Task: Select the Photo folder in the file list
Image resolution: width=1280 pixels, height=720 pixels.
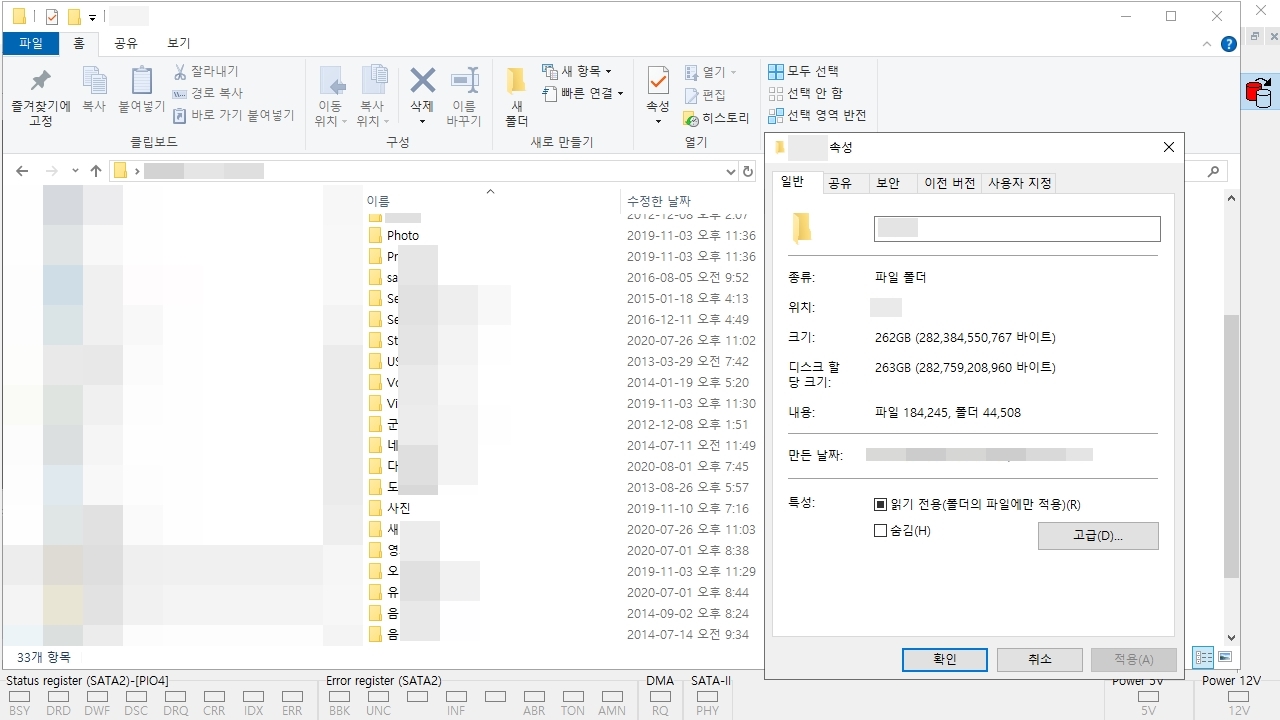Action: (x=403, y=236)
